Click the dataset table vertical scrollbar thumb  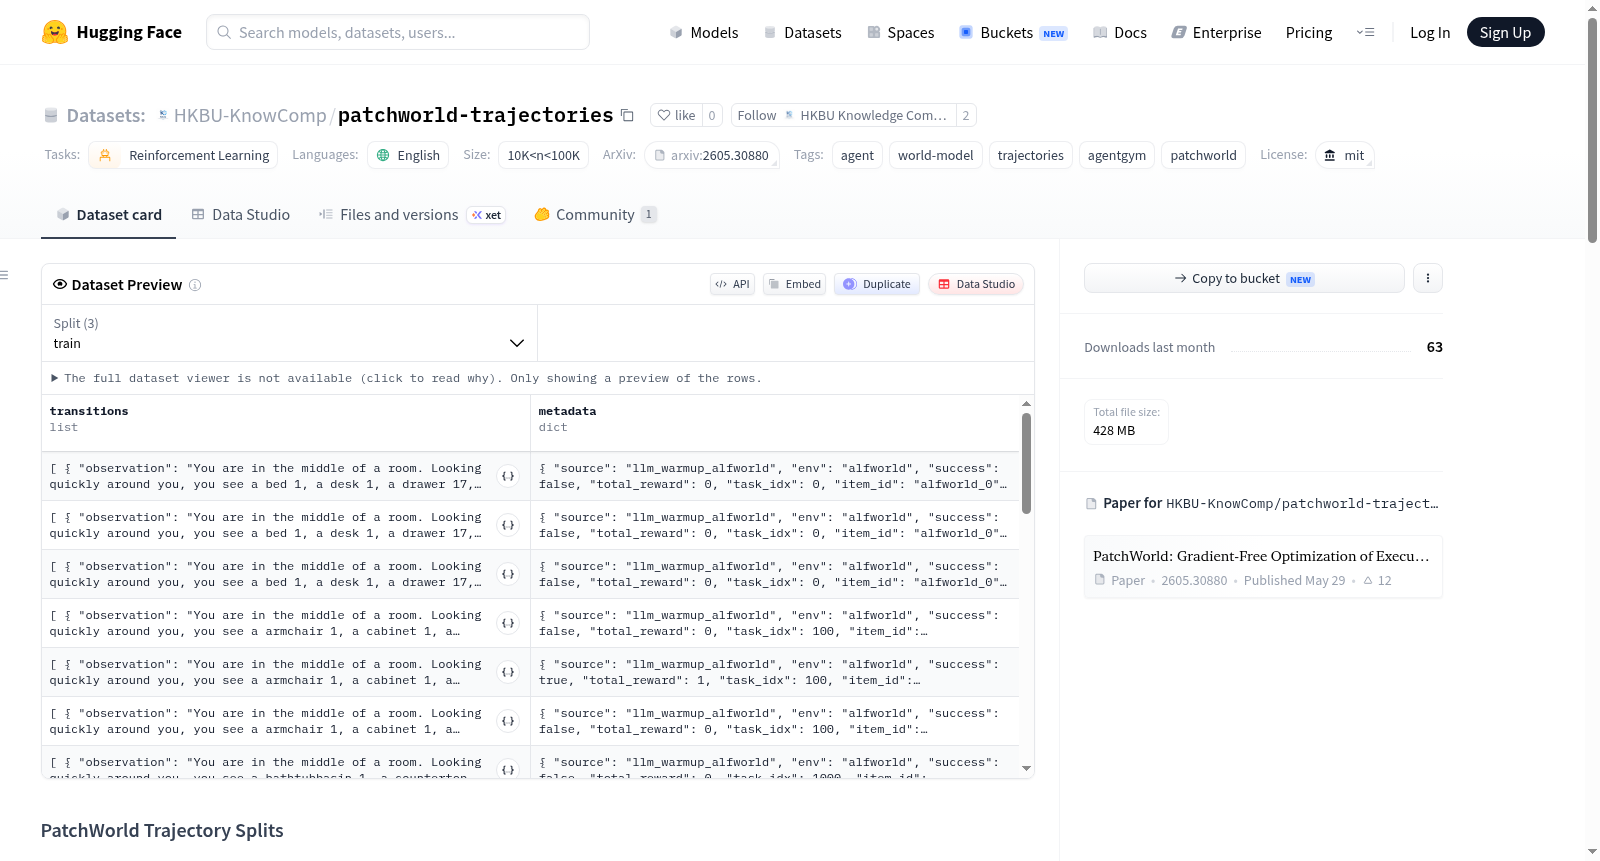point(1026,463)
